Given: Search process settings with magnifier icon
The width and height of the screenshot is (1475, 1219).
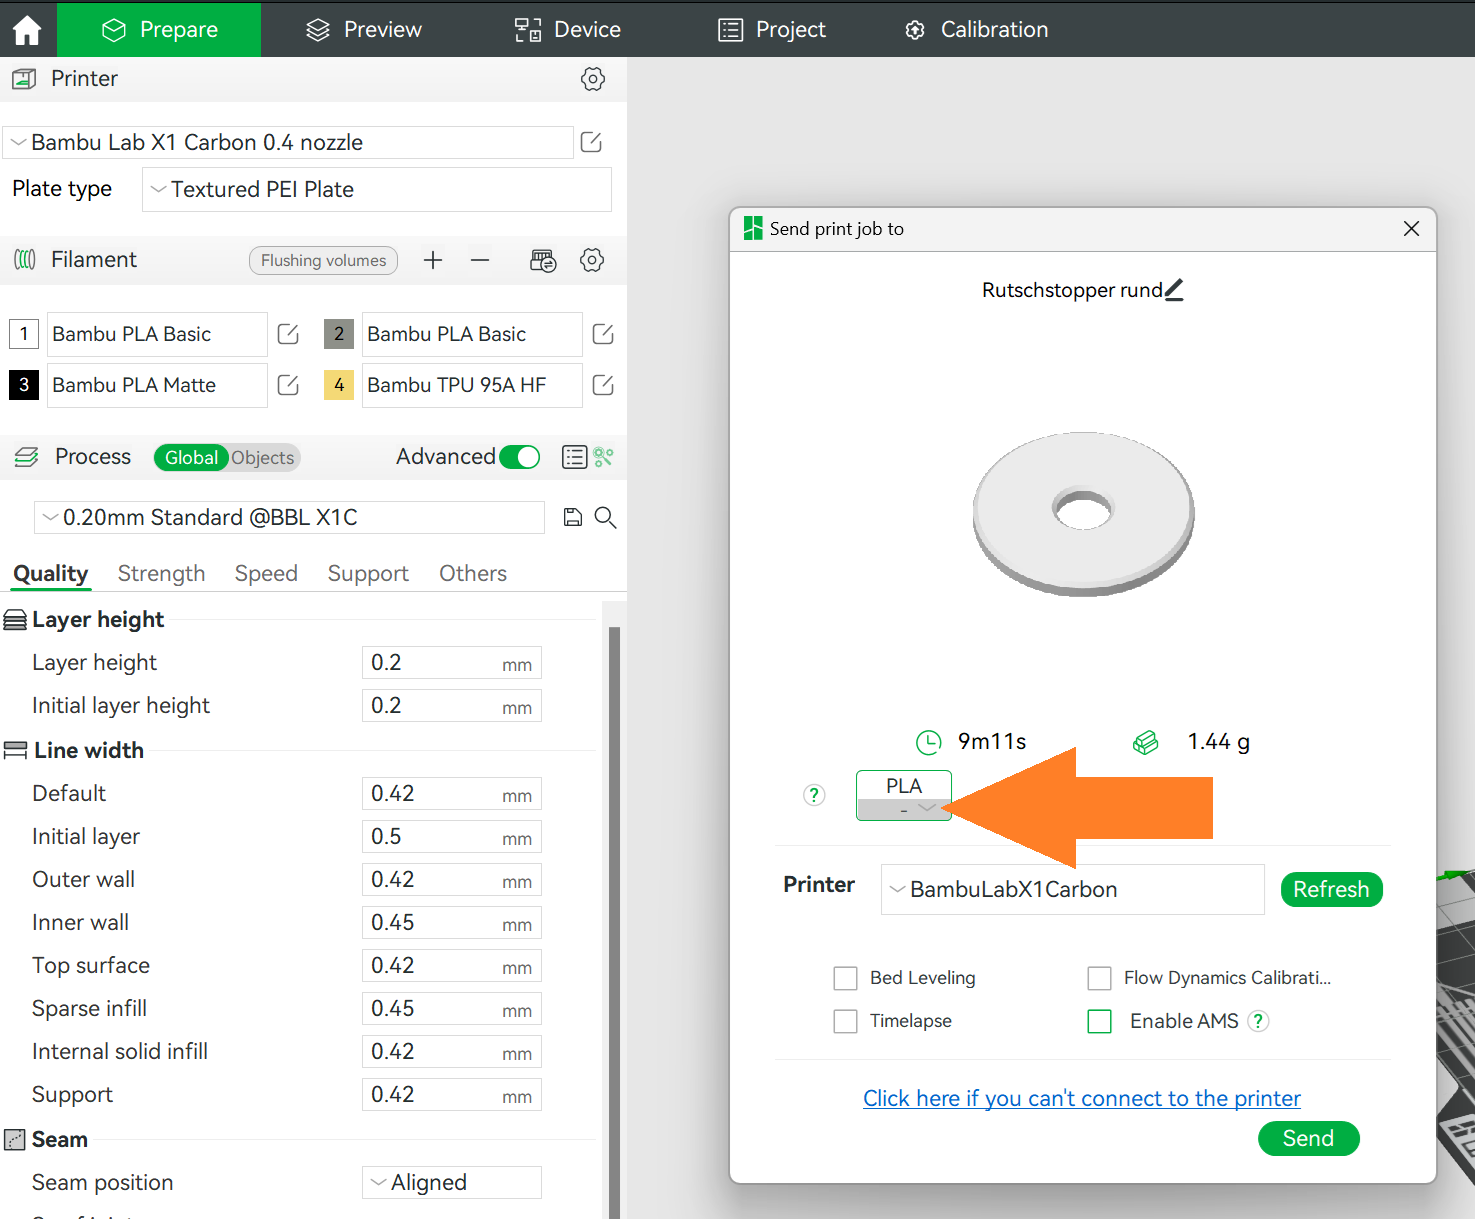Looking at the screenshot, I should (605, 517).
